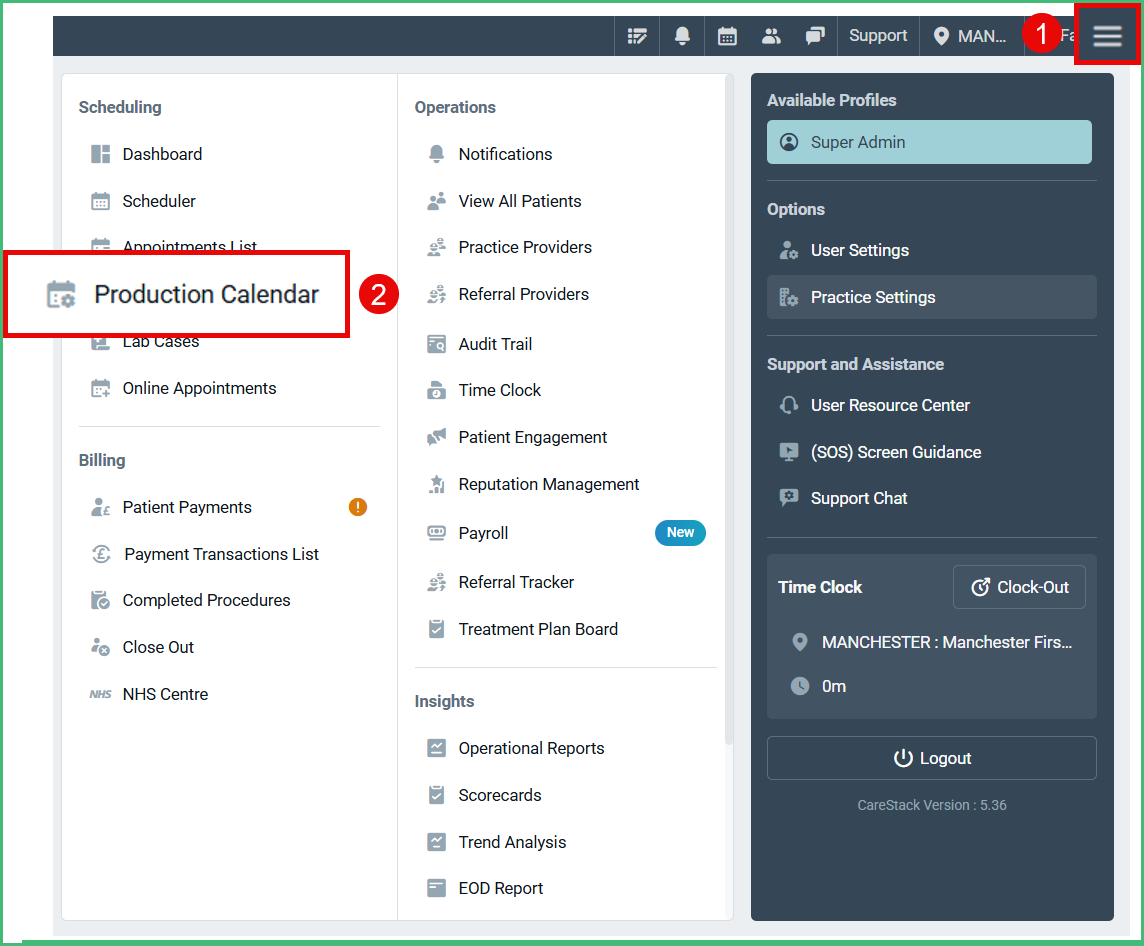Click the Patient Engagement megaphone icon
The width and height of the screenshot is (1144, 946).
click(436, 437)
